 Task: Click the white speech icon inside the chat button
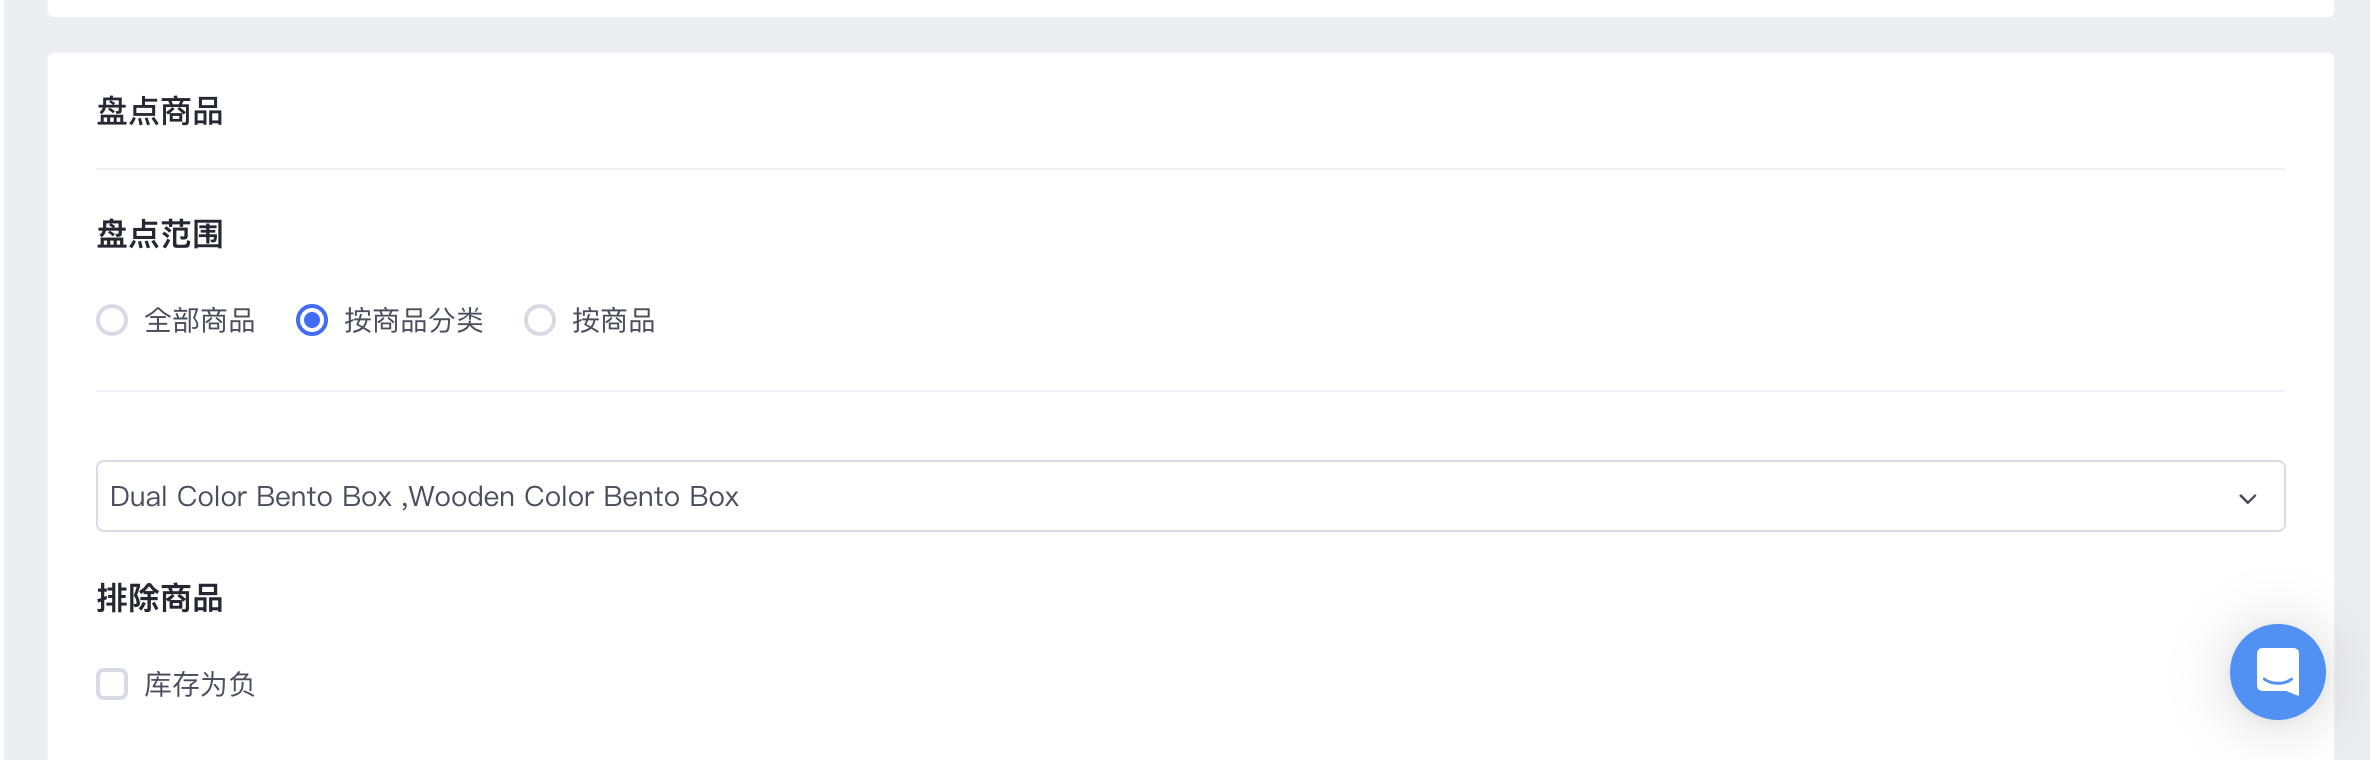click(2278, 671)
